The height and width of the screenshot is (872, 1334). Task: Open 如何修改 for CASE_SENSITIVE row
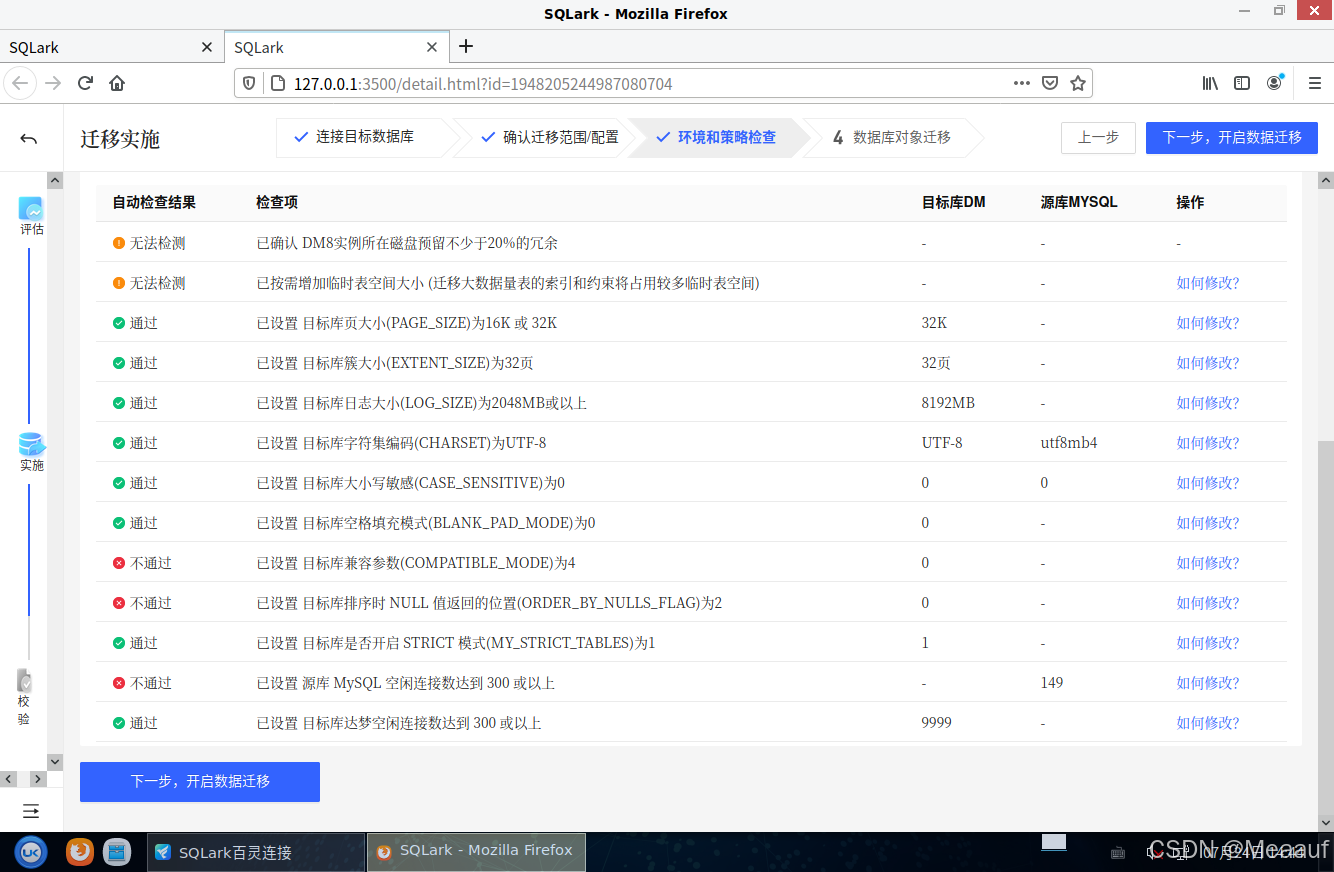click(x=1208, y=483)
